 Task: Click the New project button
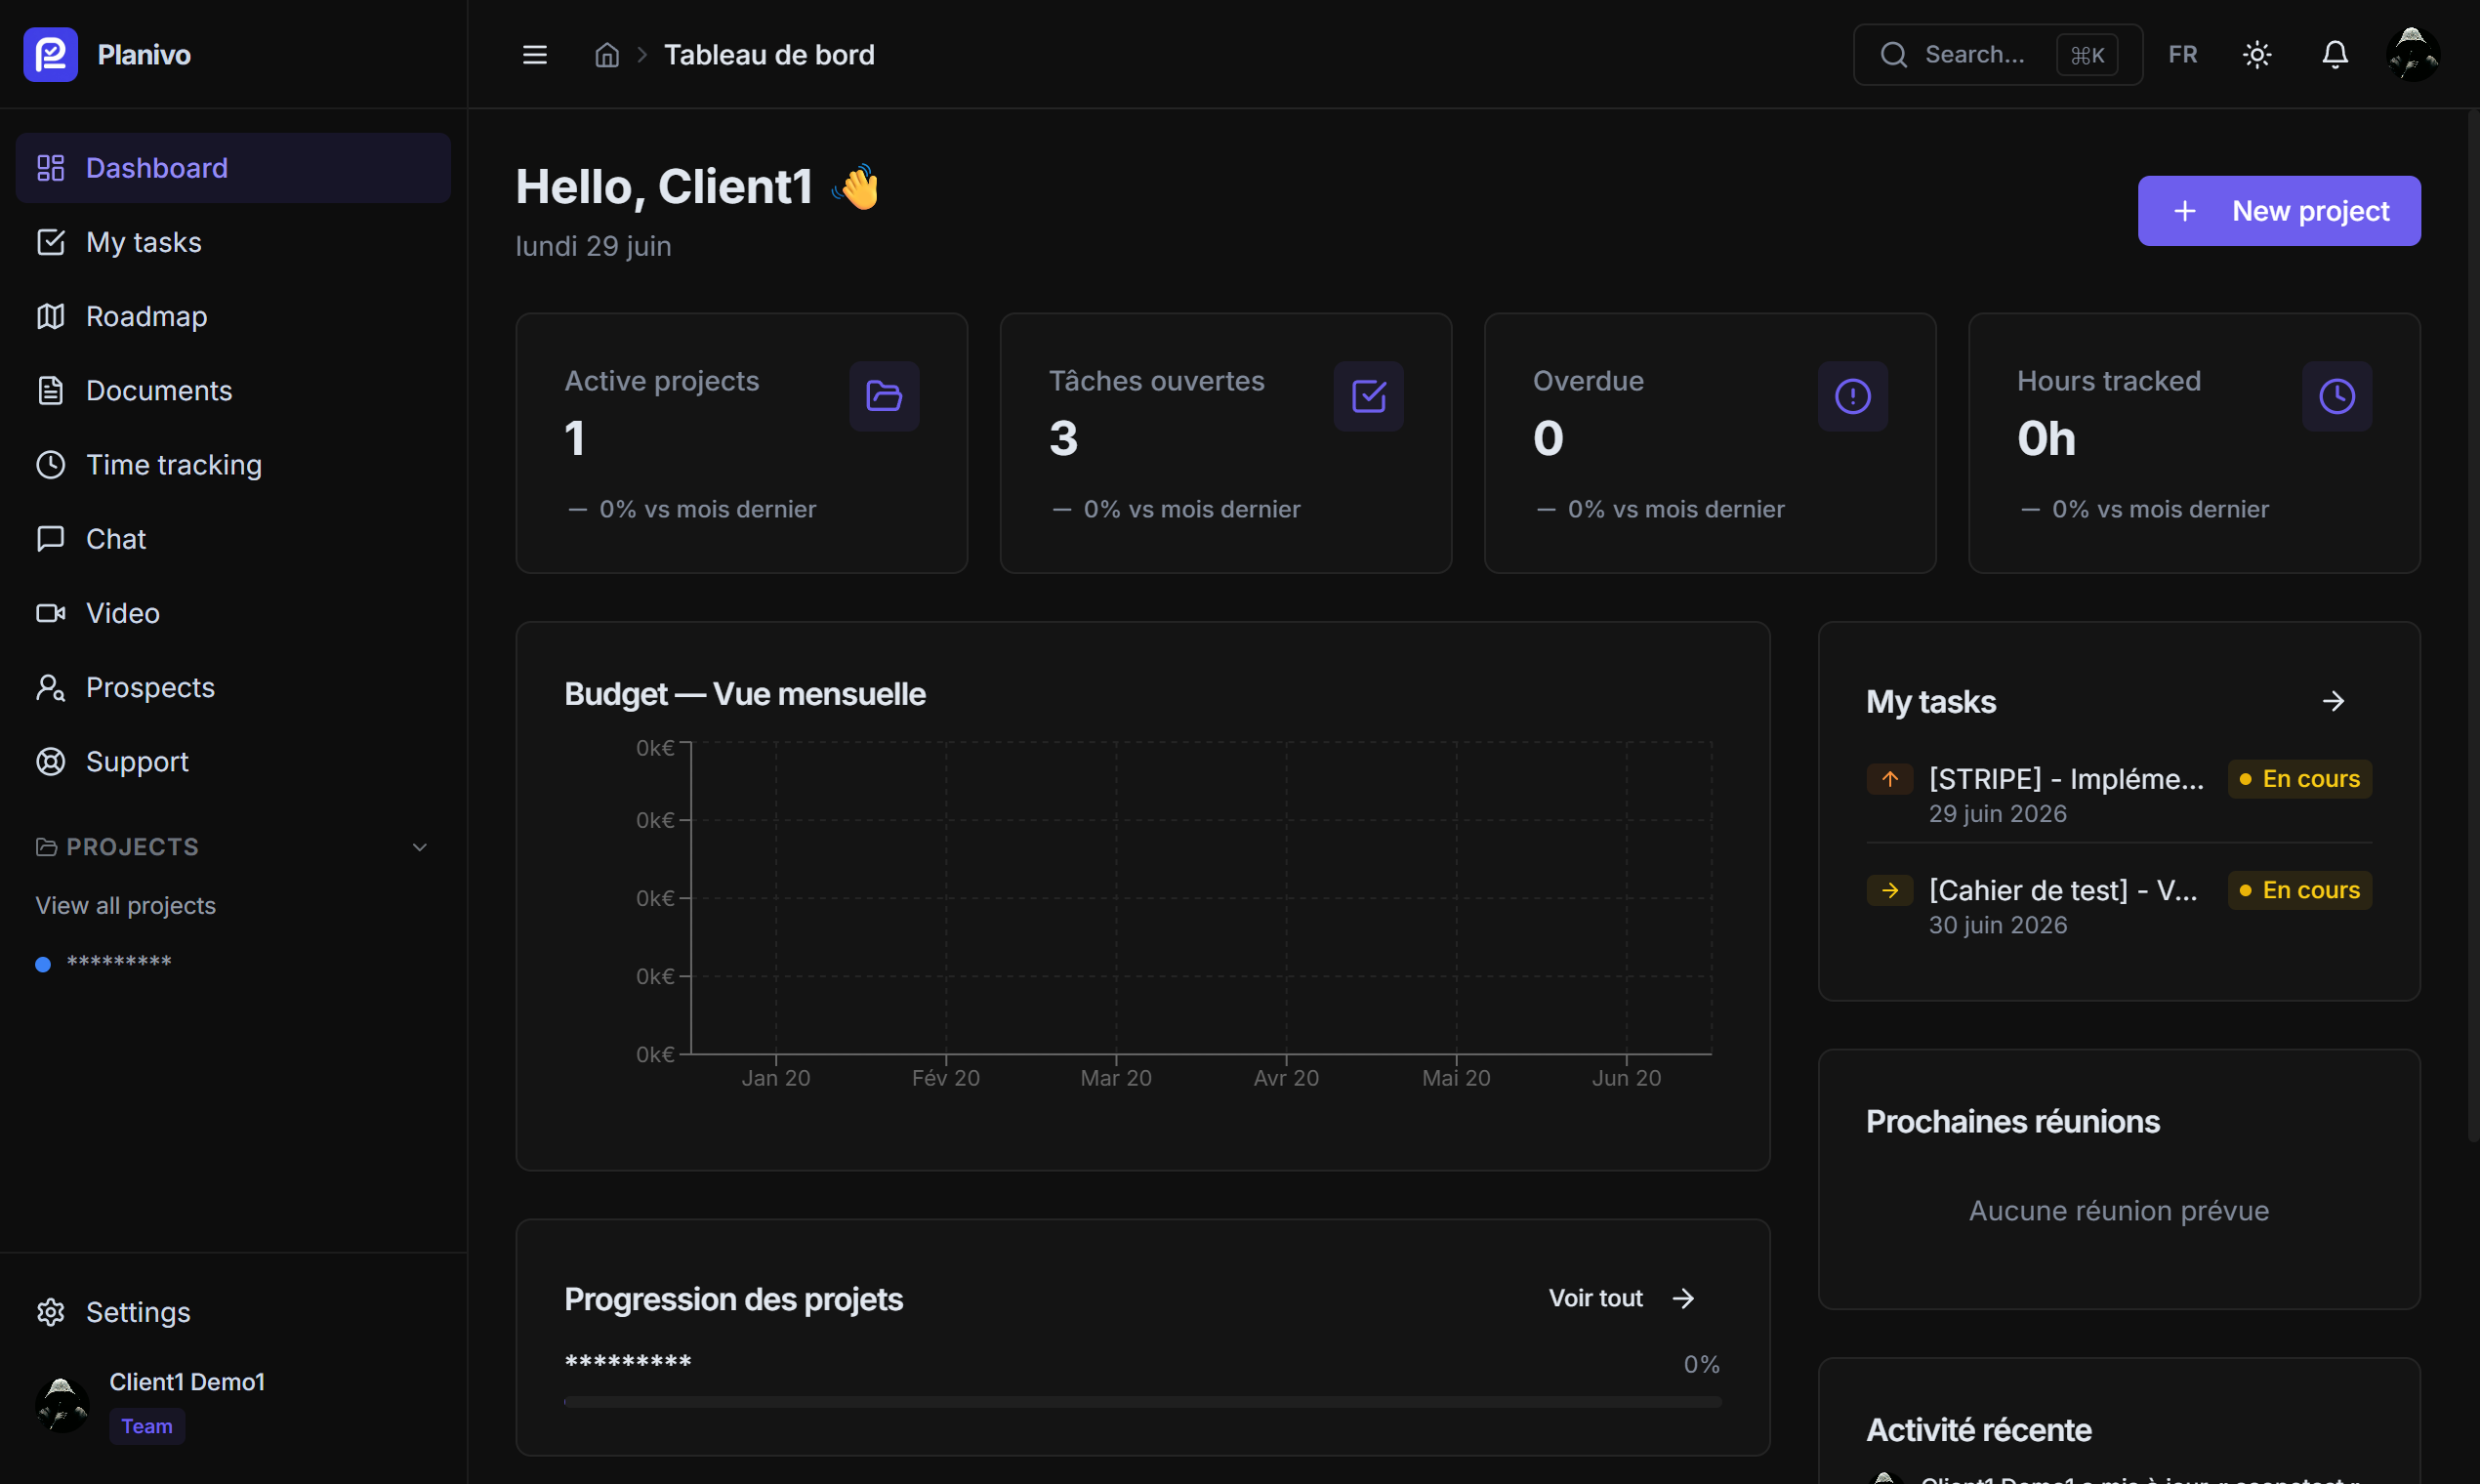click(x=2278, y=211)
